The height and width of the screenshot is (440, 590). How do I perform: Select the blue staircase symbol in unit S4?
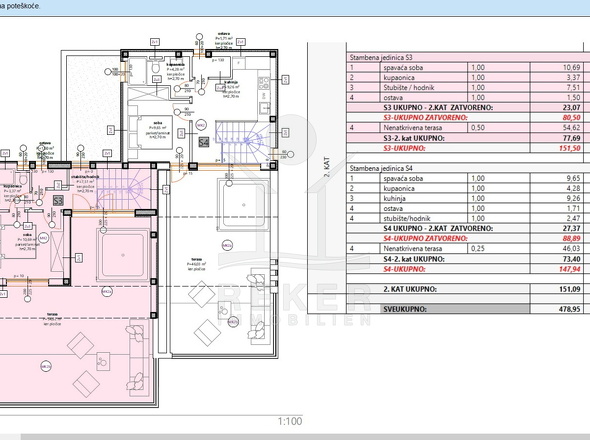pos(242,143)
